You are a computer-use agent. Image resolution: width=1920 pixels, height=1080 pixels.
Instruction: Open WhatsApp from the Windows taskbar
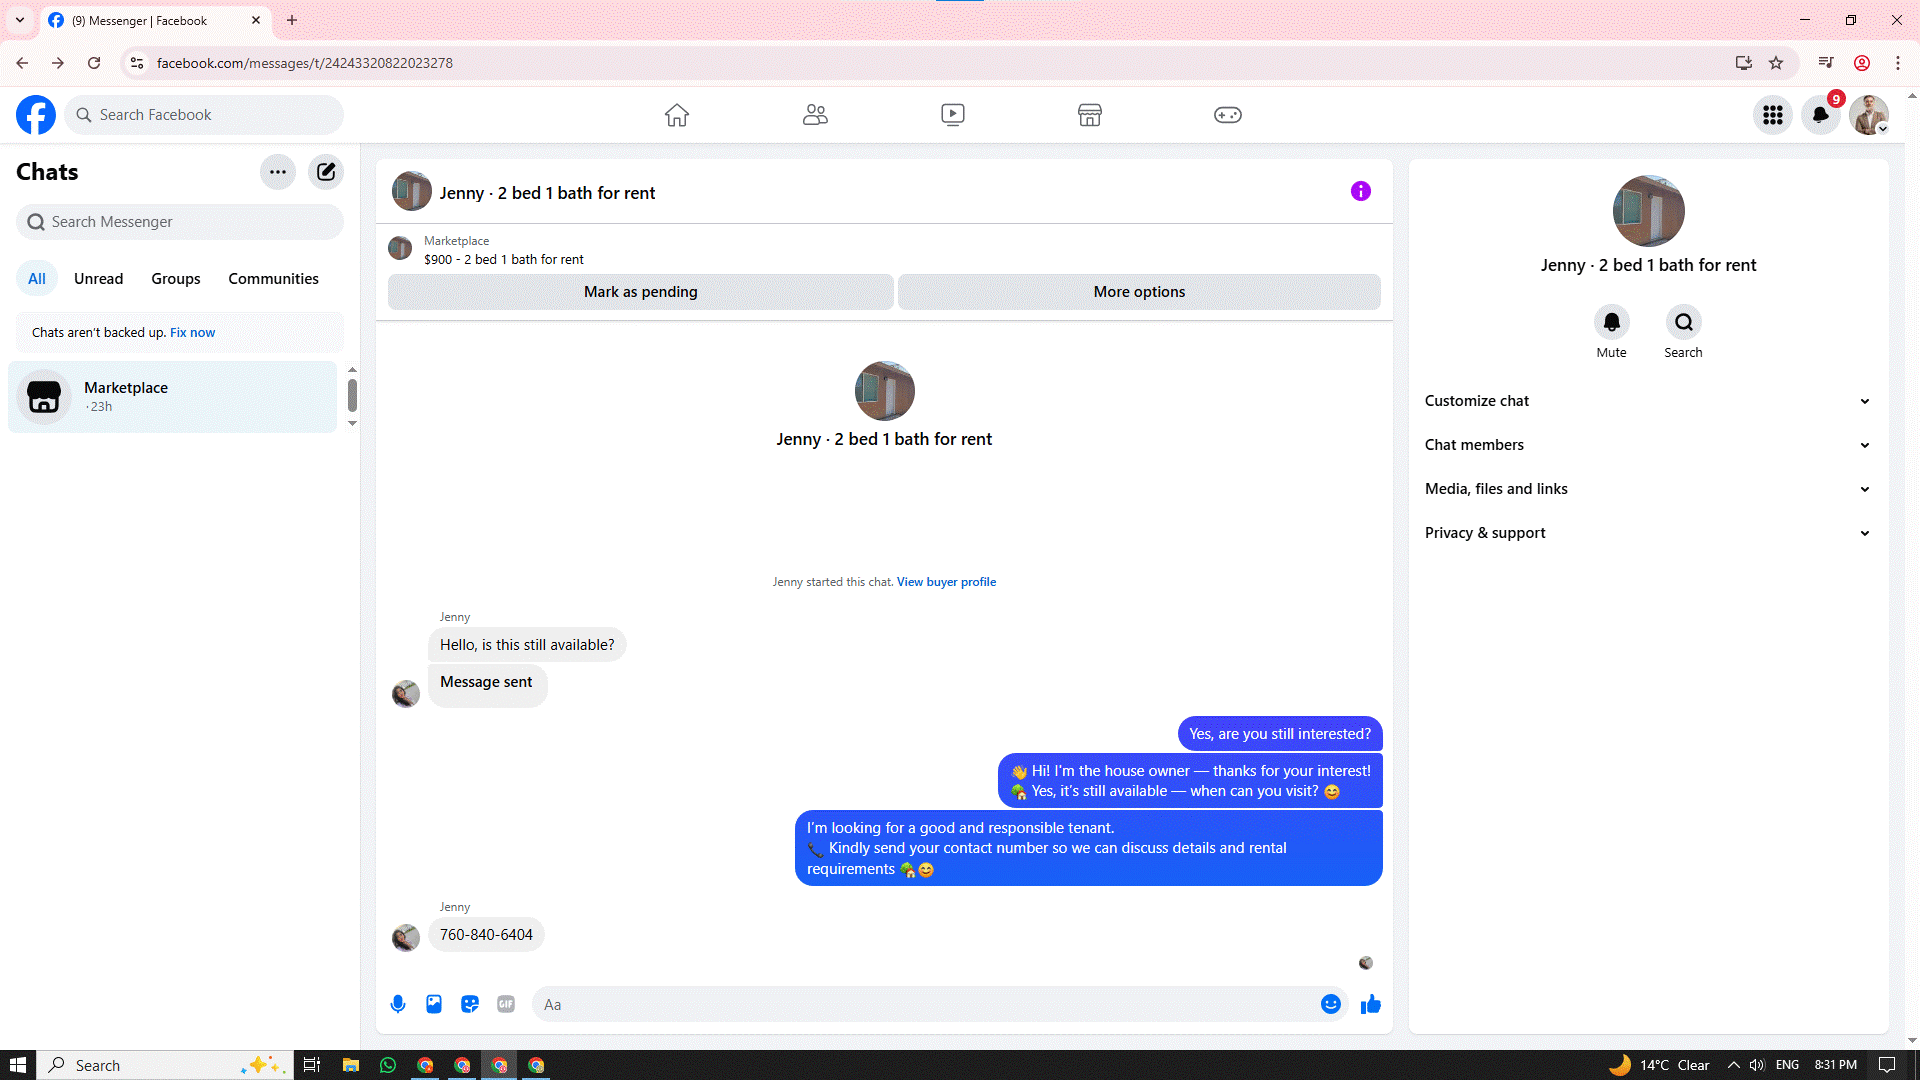(x=388, y=1065)
